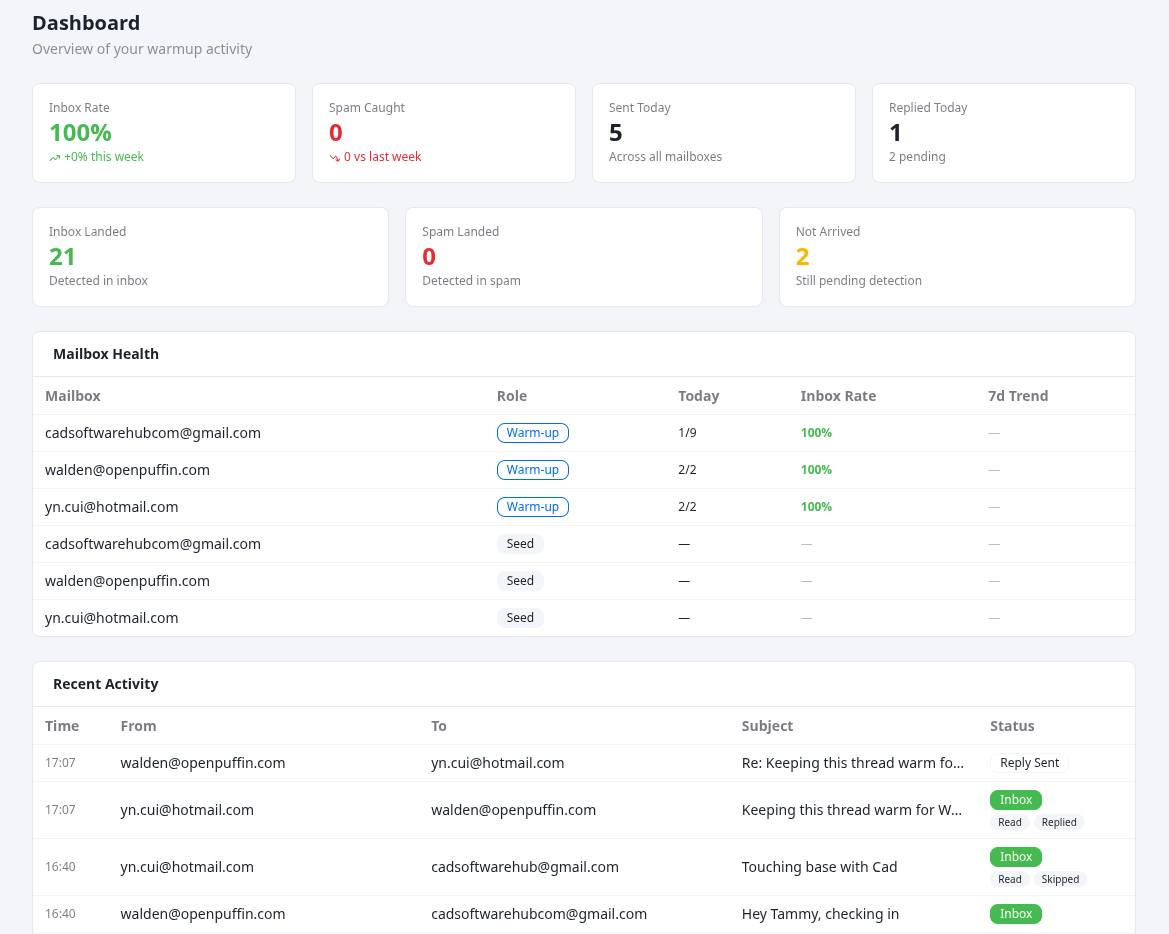Select the Not Arrived pending detection card

(956, 256)
